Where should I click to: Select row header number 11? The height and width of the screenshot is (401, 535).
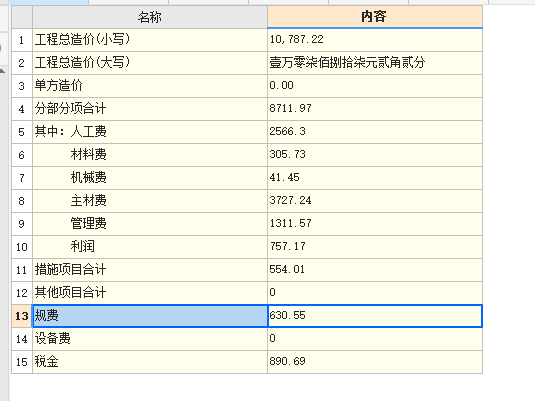(22, 270)
